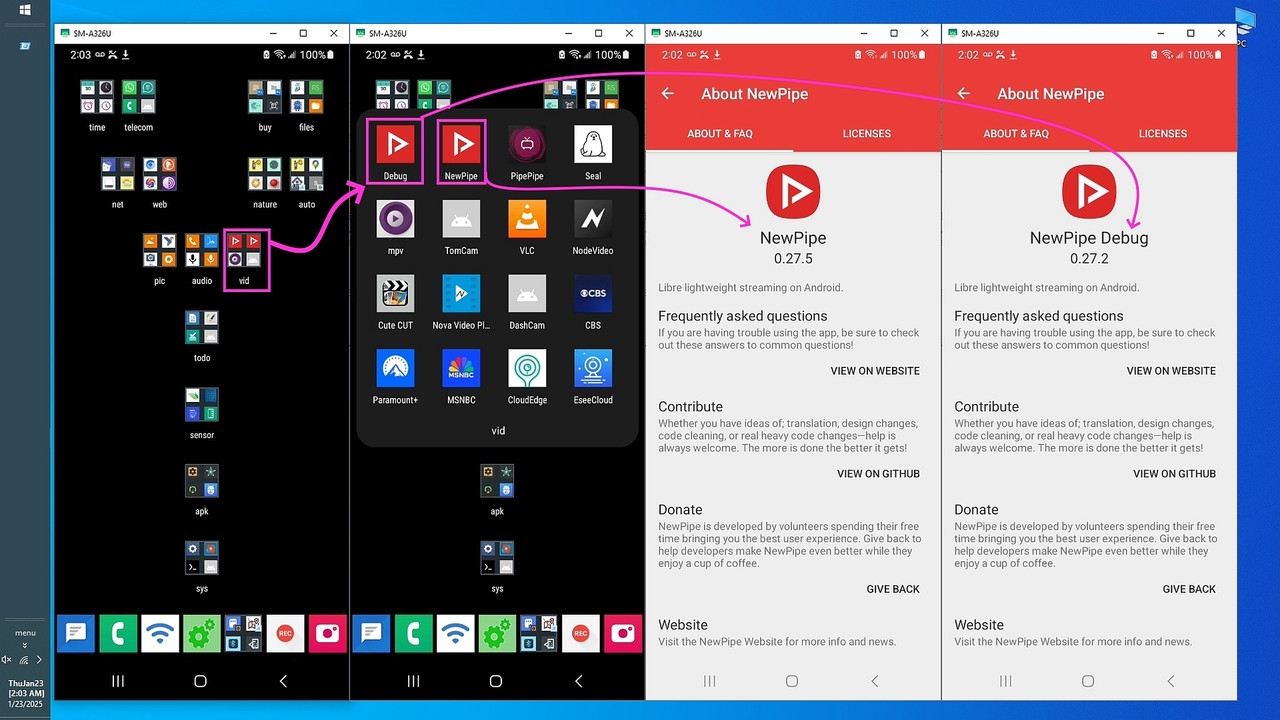1280x720 pixels.
Task: Open the Debug app in vid folder
Action: tap(395, 146)
